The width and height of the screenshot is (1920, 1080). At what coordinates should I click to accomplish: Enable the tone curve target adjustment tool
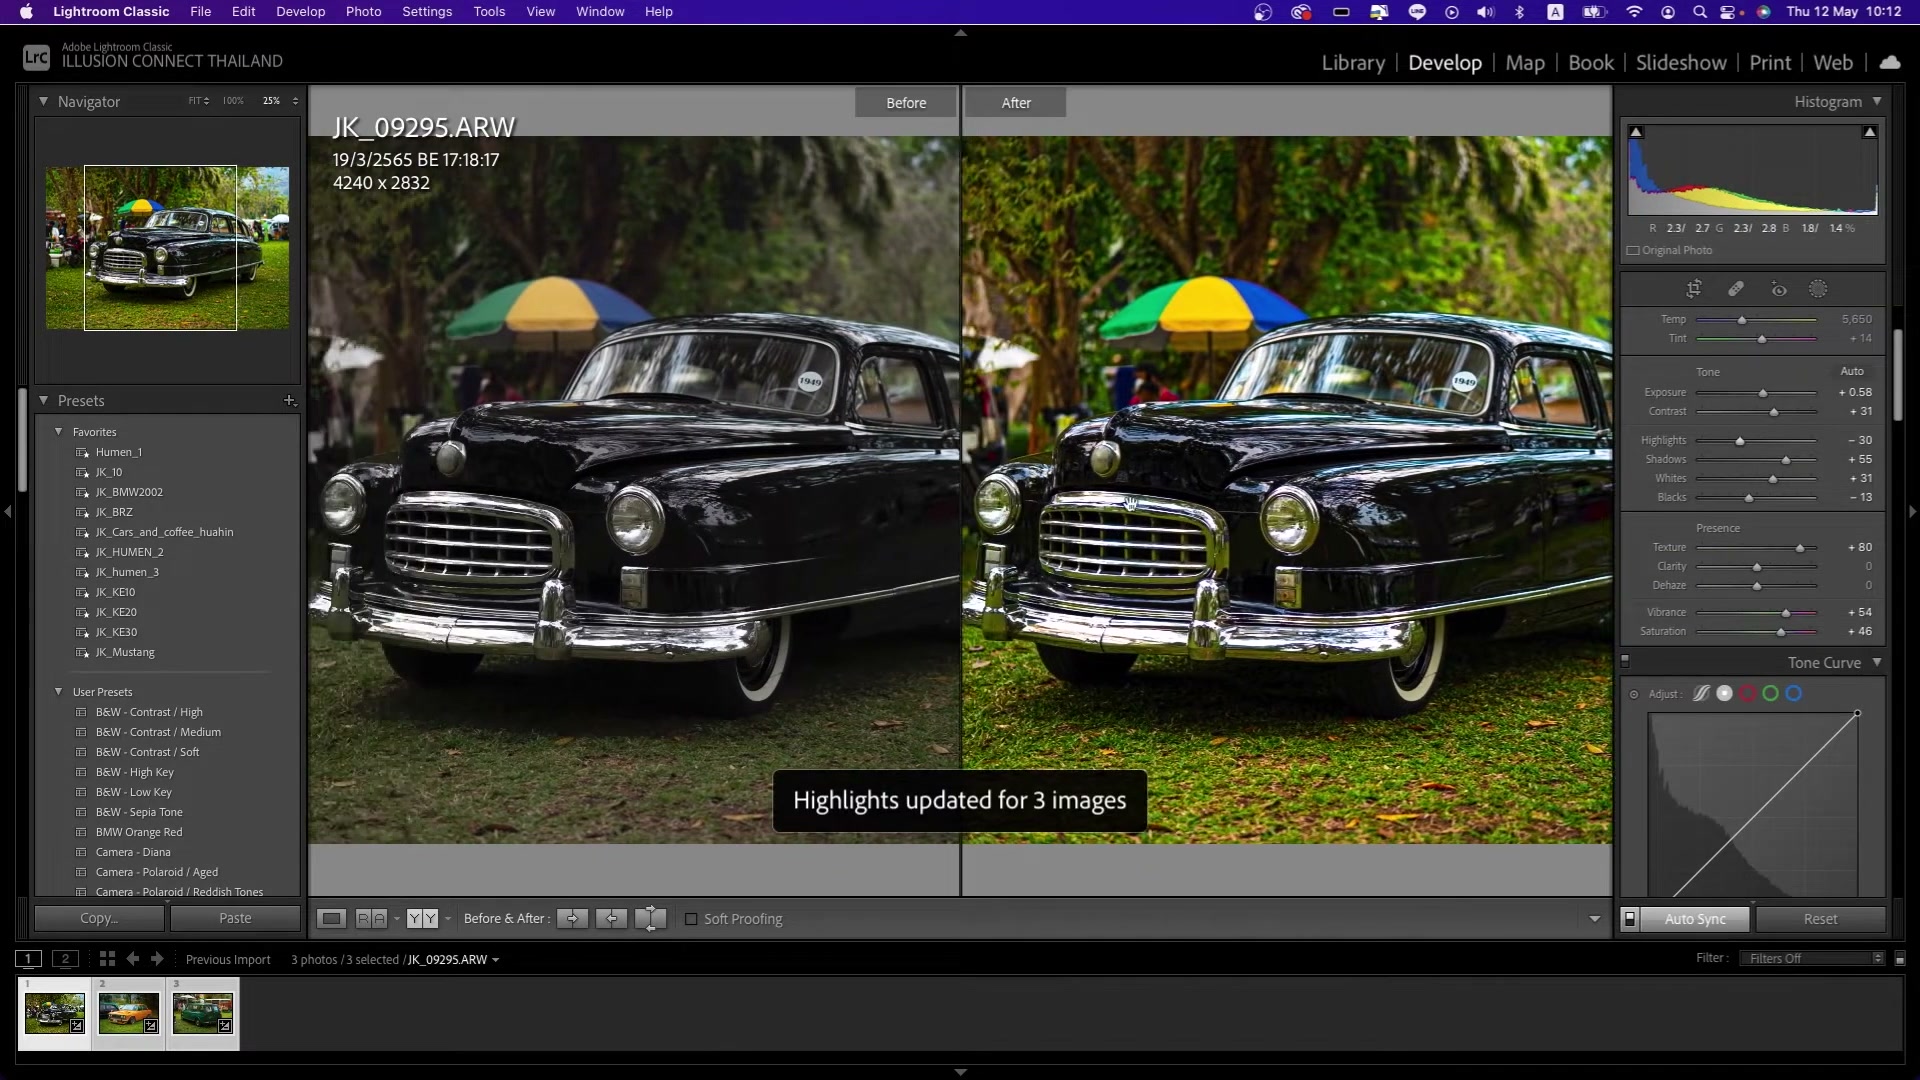1634,694
